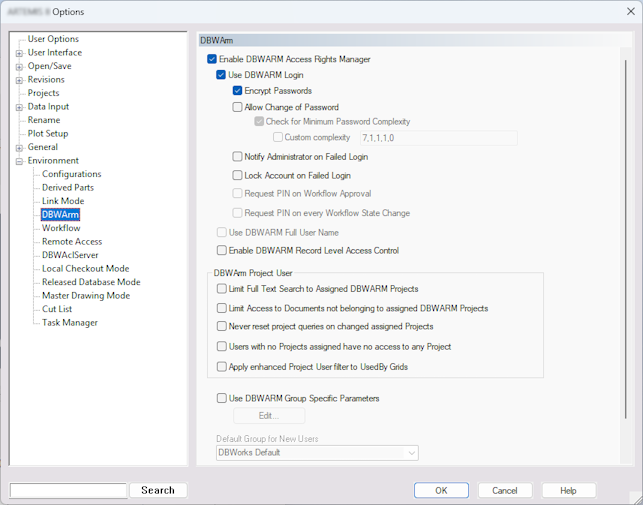
Task: Click the Help button
Action: coord(568,490)
